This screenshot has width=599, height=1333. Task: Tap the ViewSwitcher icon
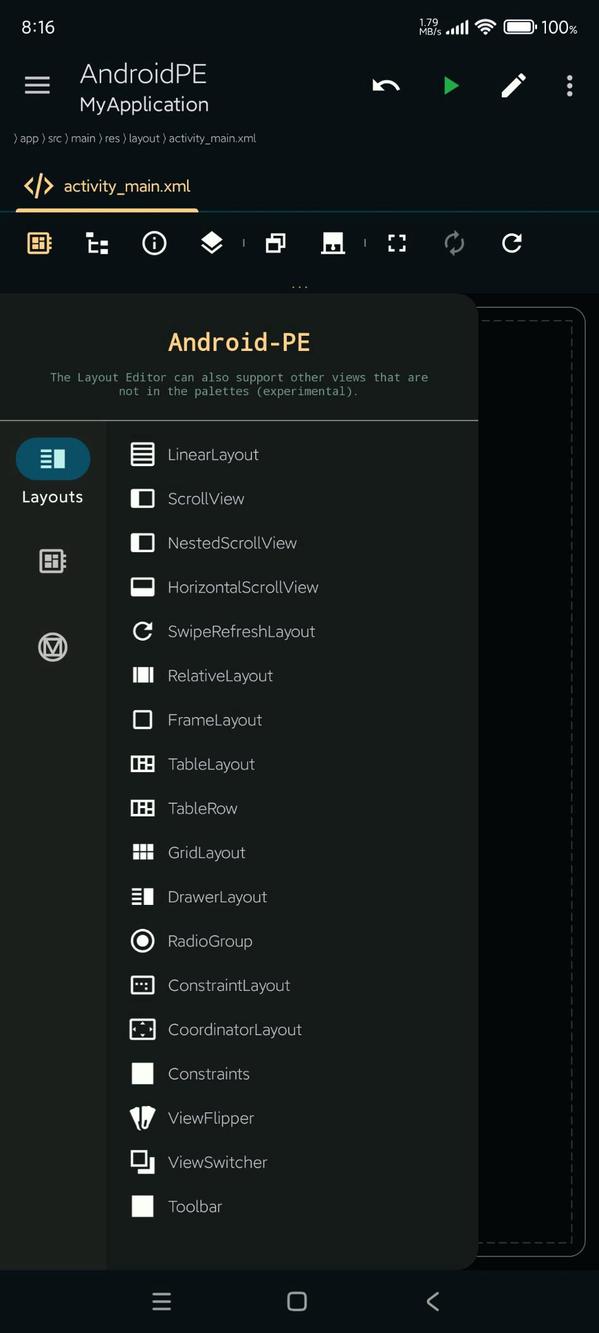(x=143, y=1162)
